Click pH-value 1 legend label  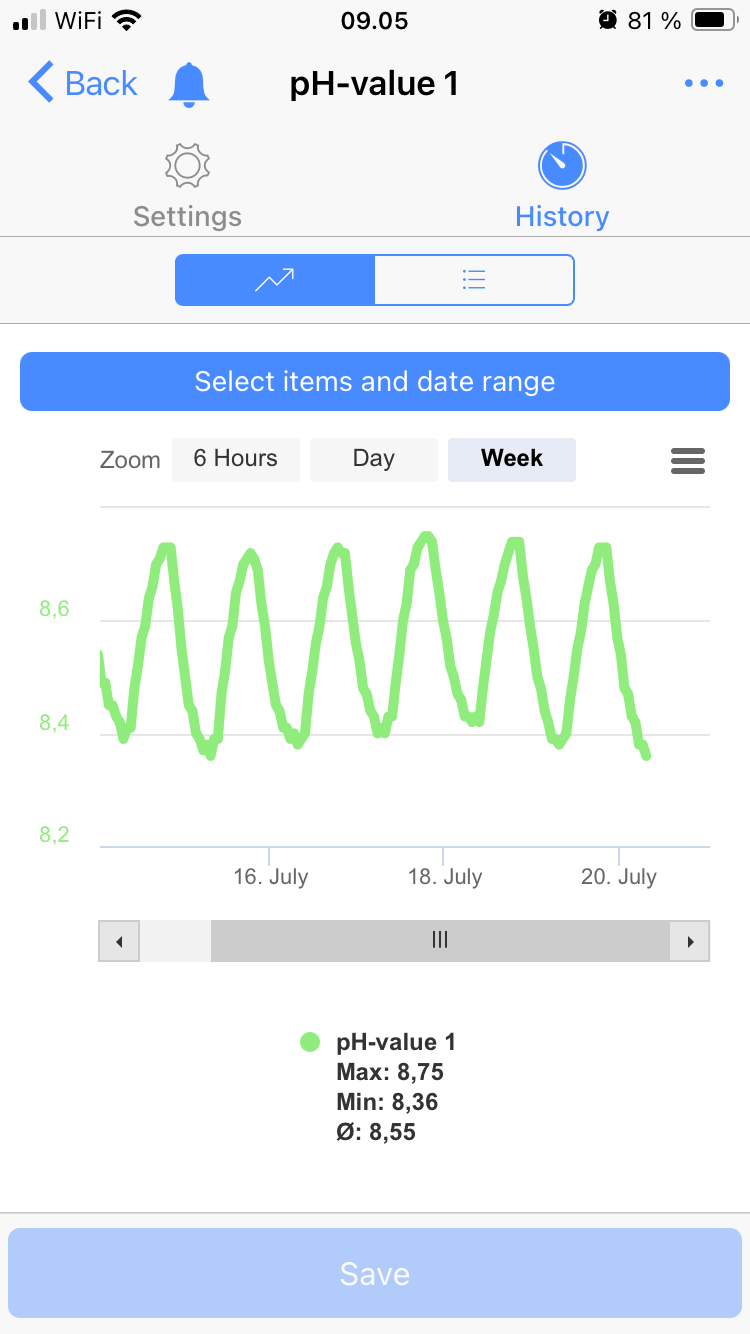(x=396, y=1042)
